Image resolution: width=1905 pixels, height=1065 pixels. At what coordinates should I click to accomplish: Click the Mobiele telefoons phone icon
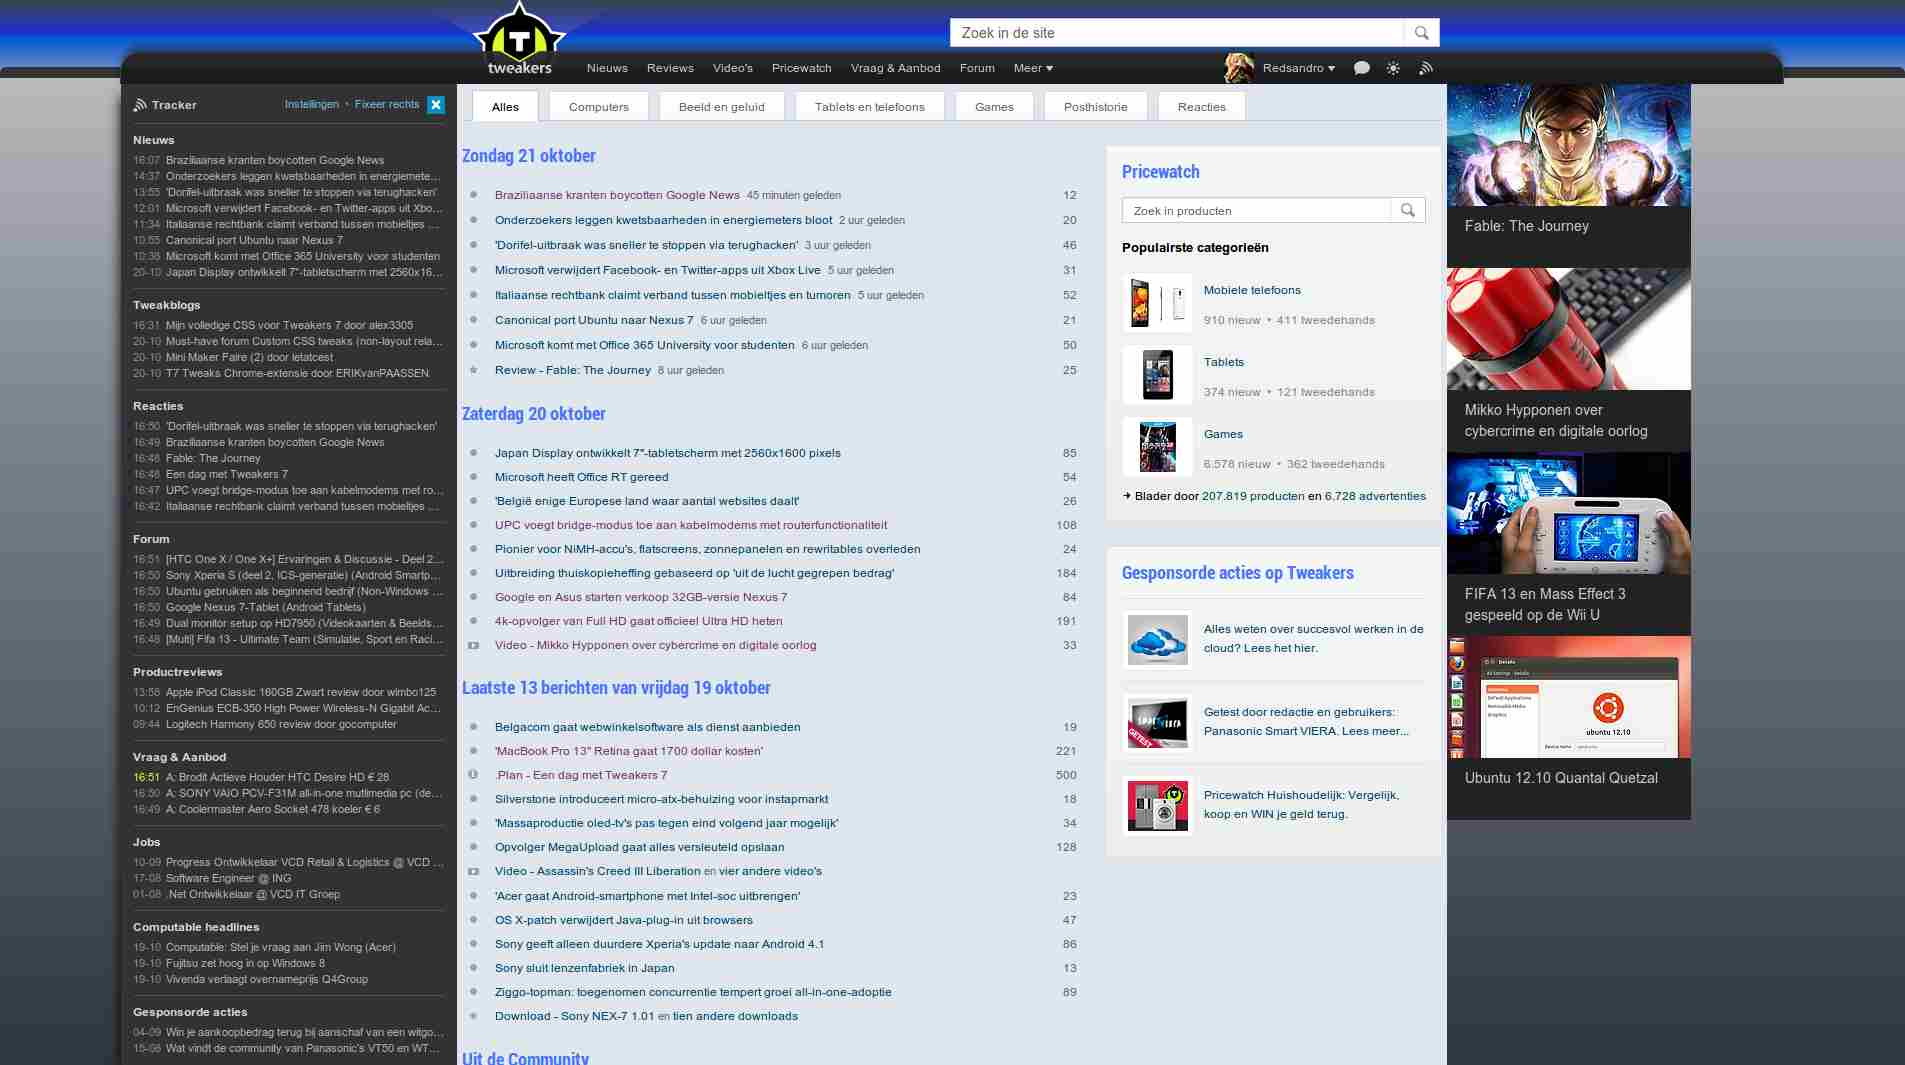pyautogui.click(x=1156, y=302)
